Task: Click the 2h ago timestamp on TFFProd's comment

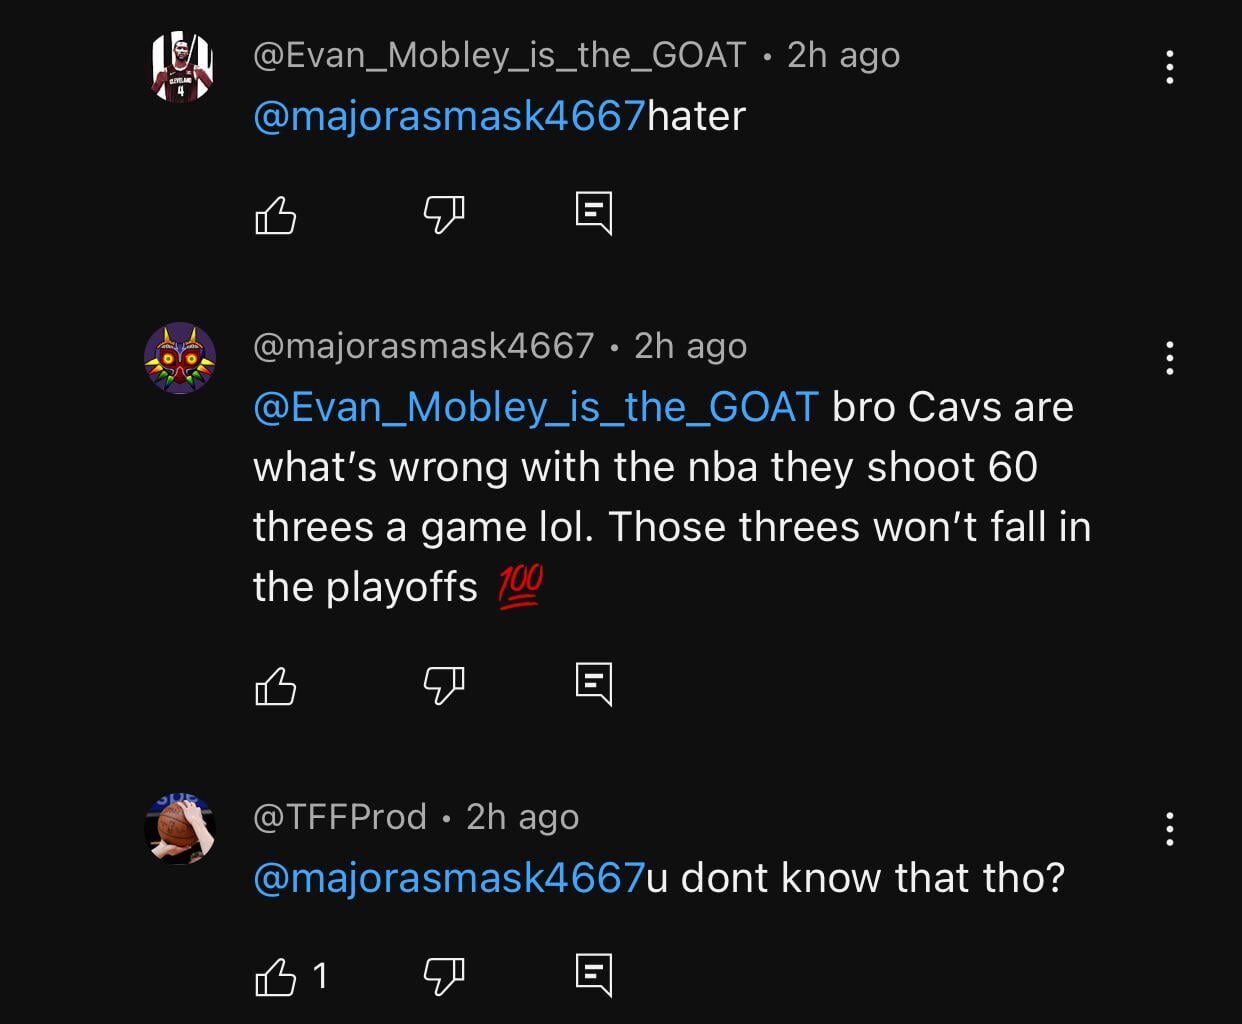Action: point(521,816)
